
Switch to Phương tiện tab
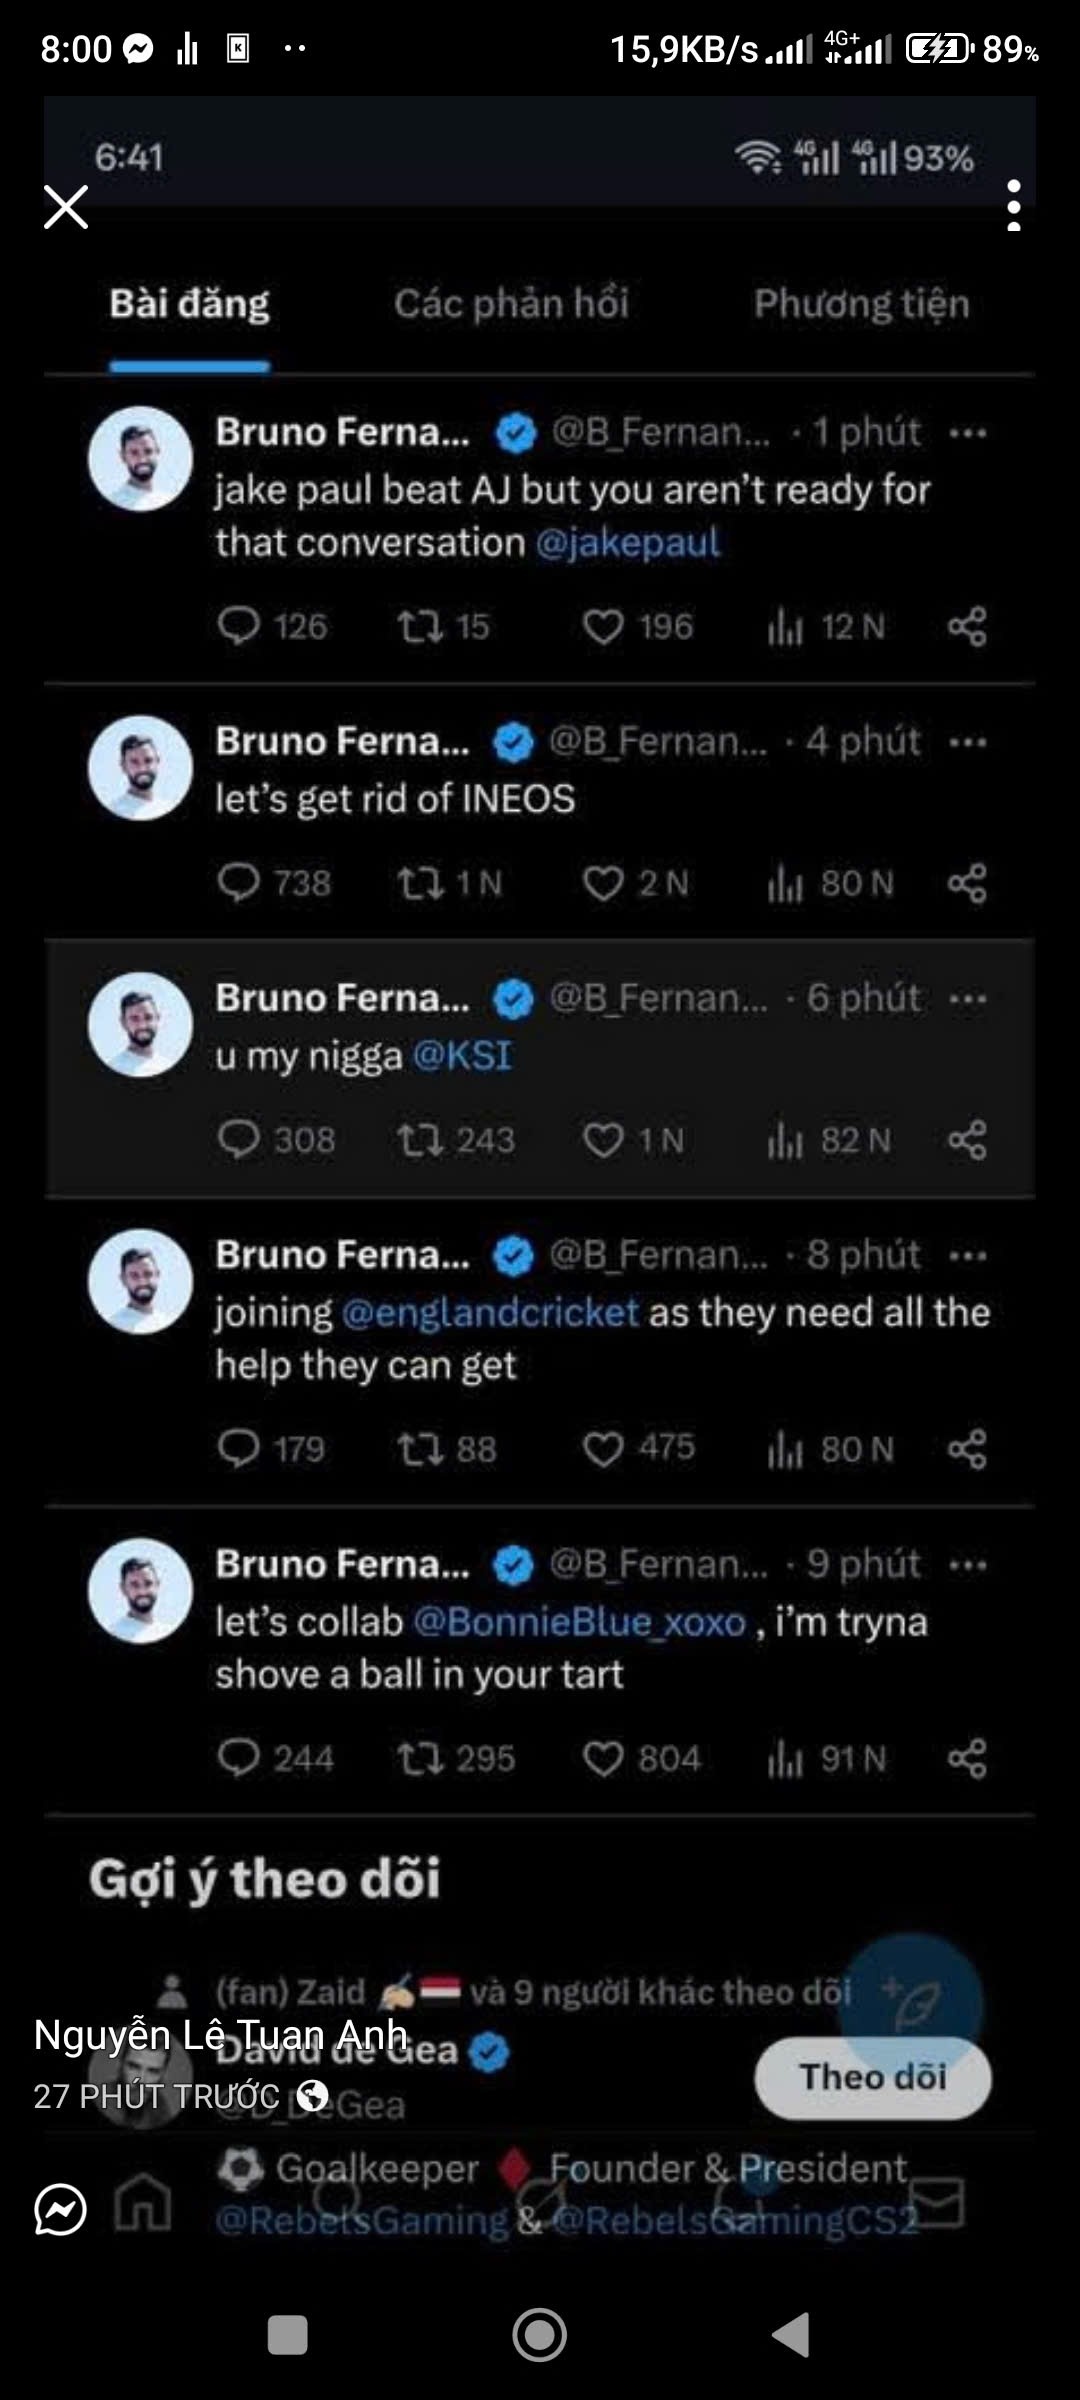[861, 304]
